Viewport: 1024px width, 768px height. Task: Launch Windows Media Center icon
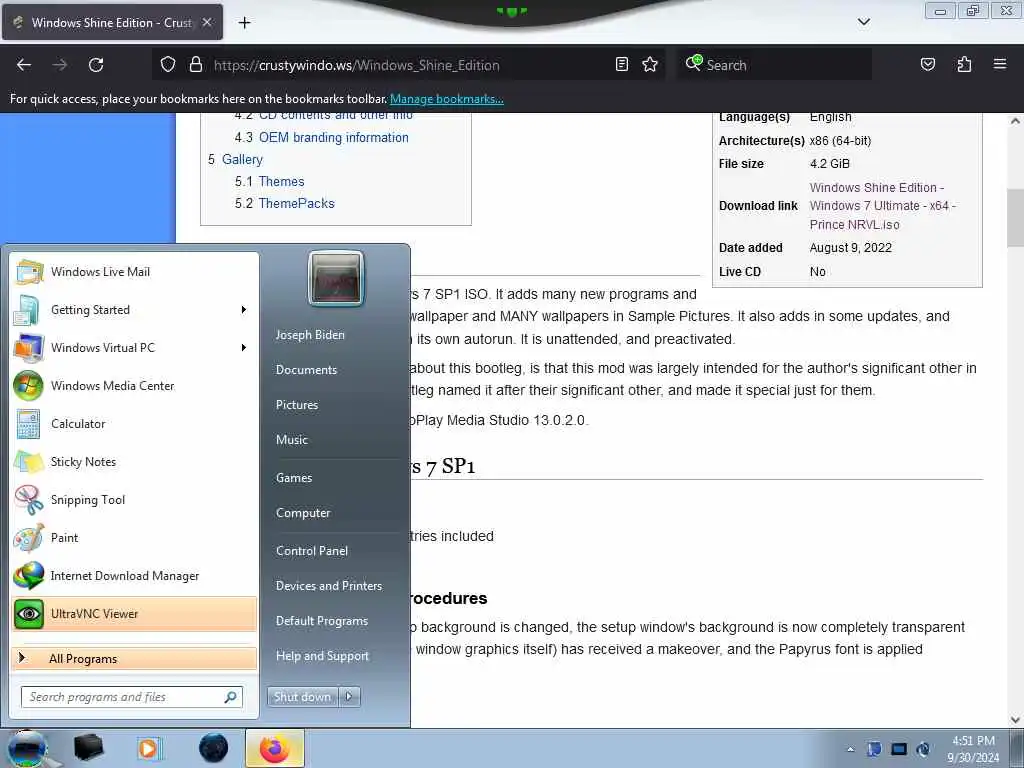point(28,385)
